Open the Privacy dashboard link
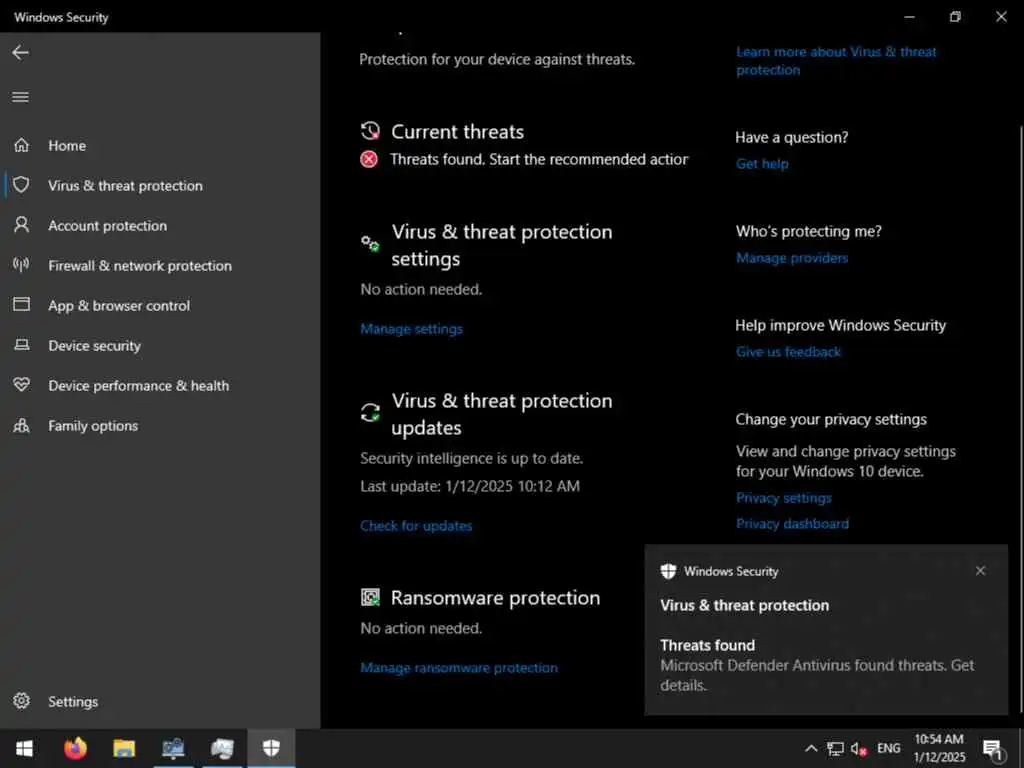 tap(792, 523)
